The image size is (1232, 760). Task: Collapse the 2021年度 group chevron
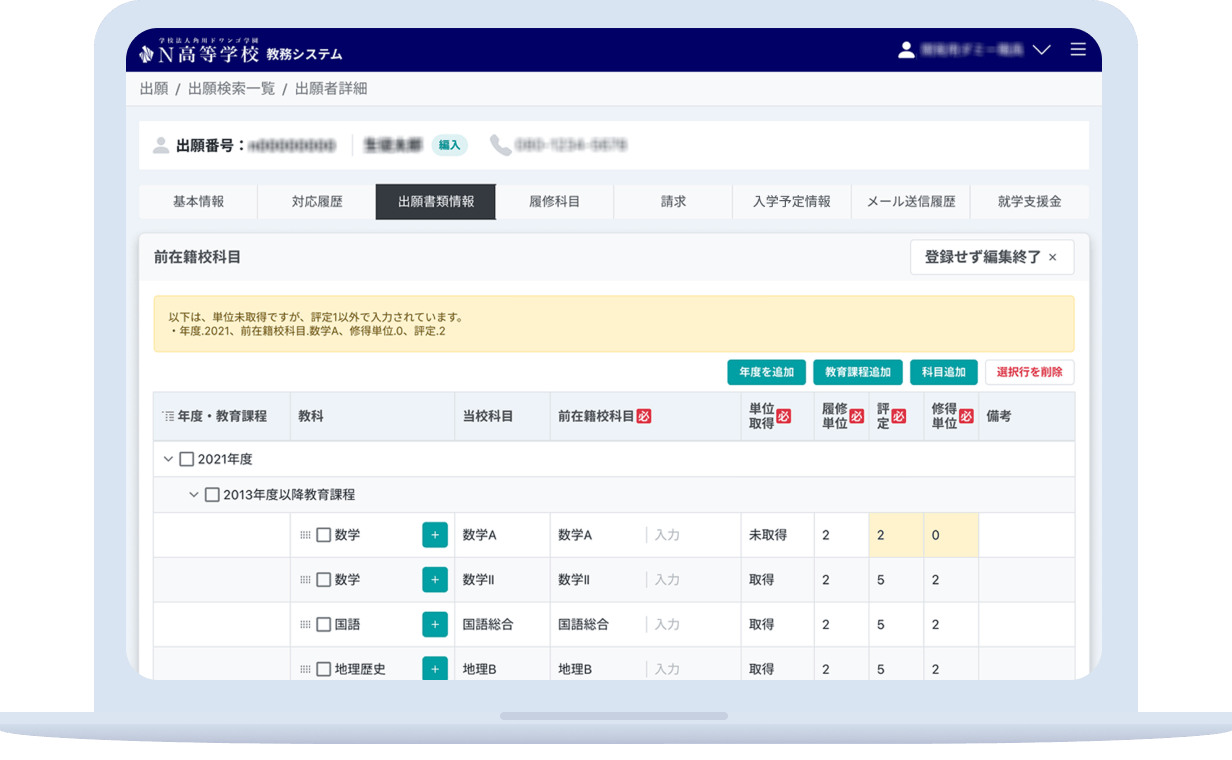(x=166, y=459)
